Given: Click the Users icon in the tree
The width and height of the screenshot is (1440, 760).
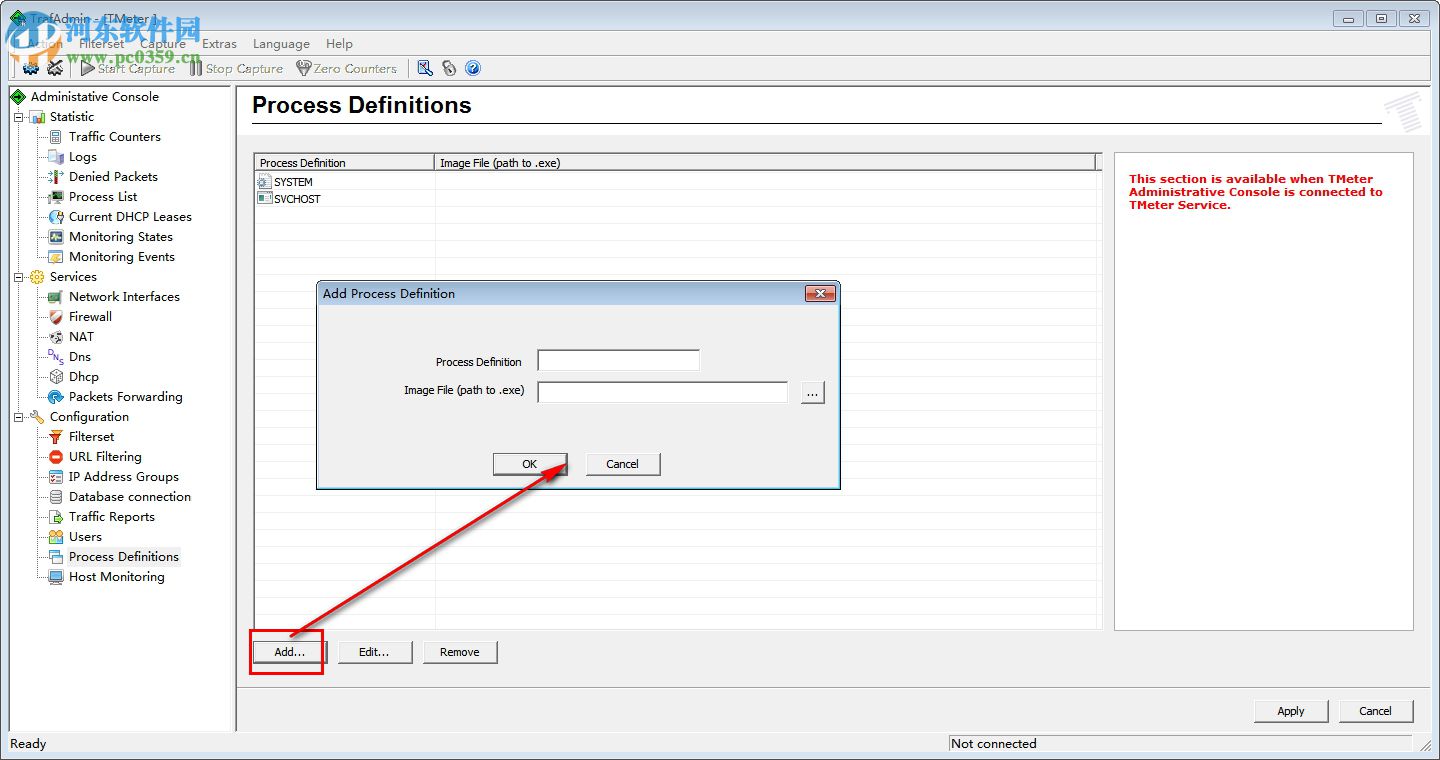Looking at the screenshot, I should [x=56, y=537].
